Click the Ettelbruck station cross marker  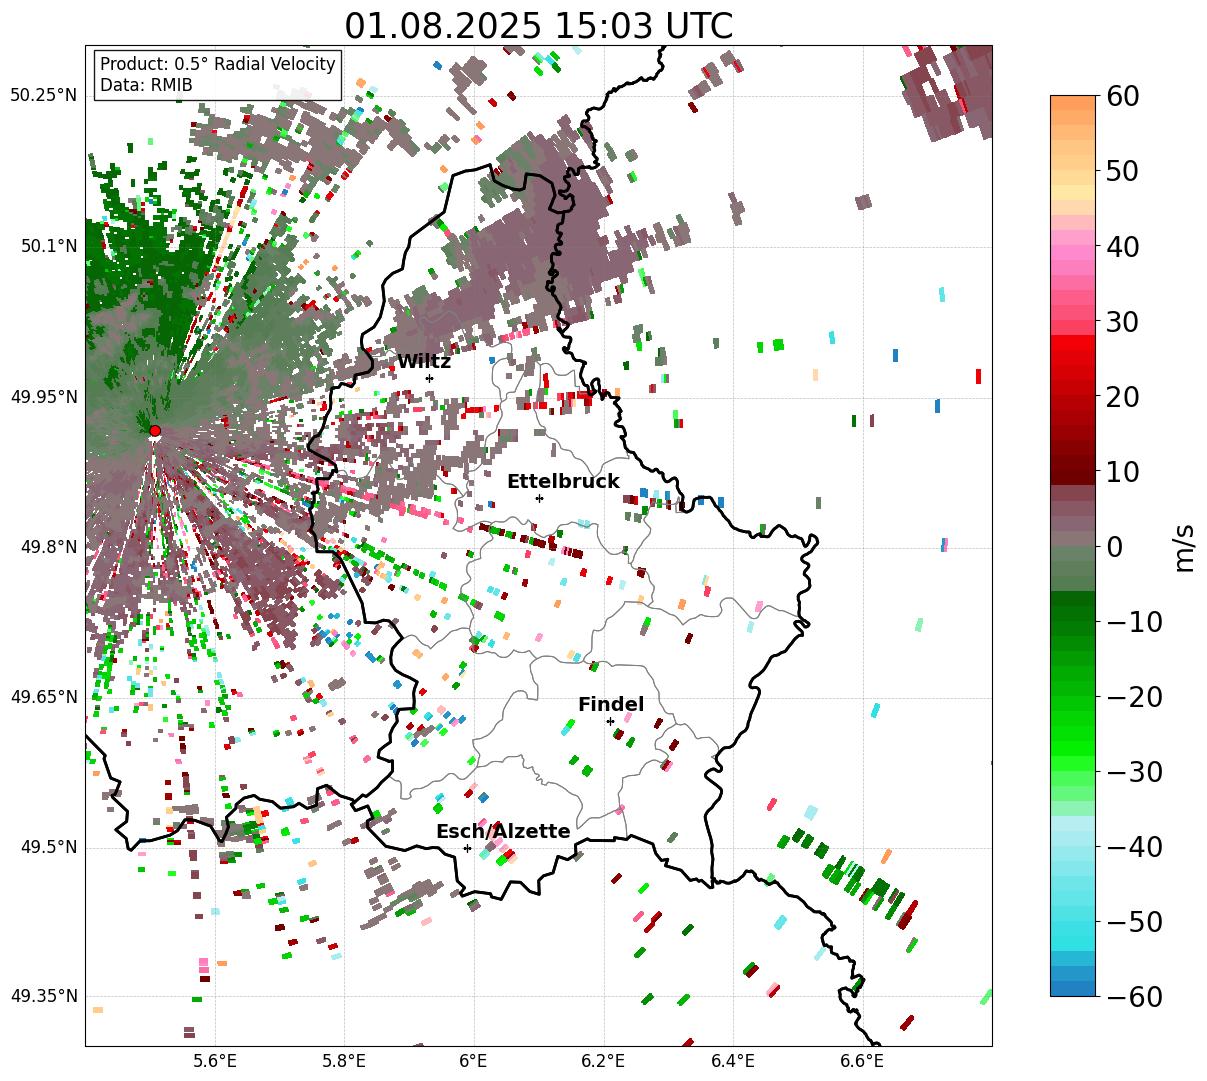pos(539,498)
